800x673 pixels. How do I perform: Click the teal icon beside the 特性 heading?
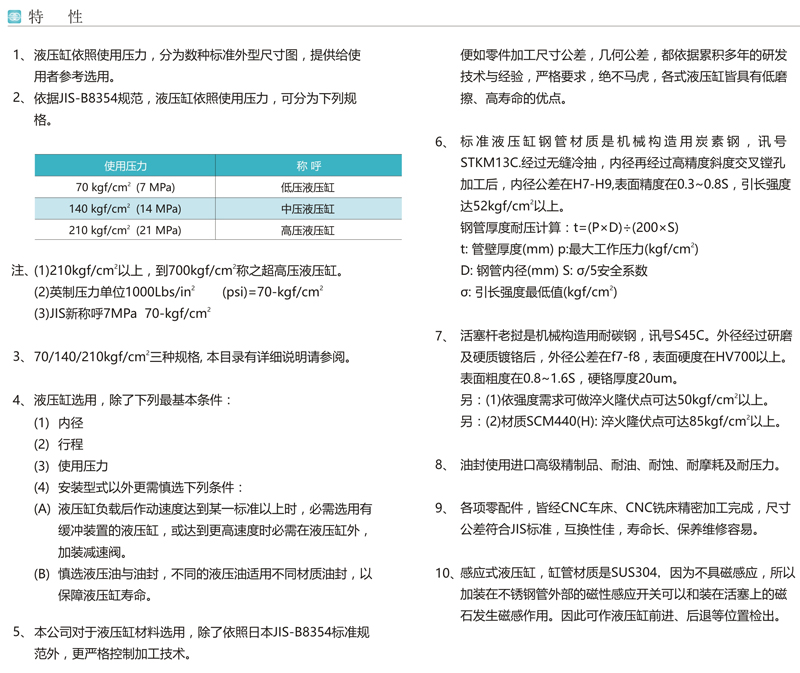(x=15, y=17)
